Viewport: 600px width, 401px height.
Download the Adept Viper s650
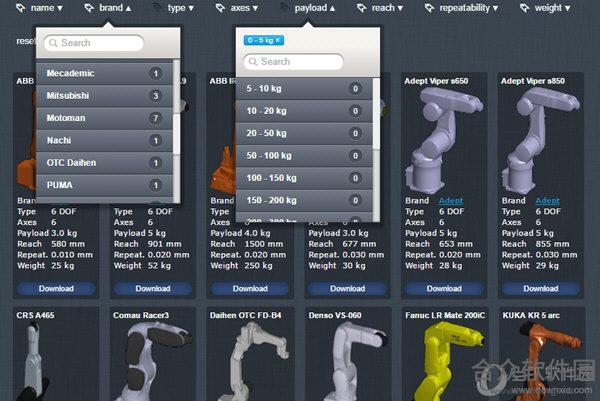(444, 289)
